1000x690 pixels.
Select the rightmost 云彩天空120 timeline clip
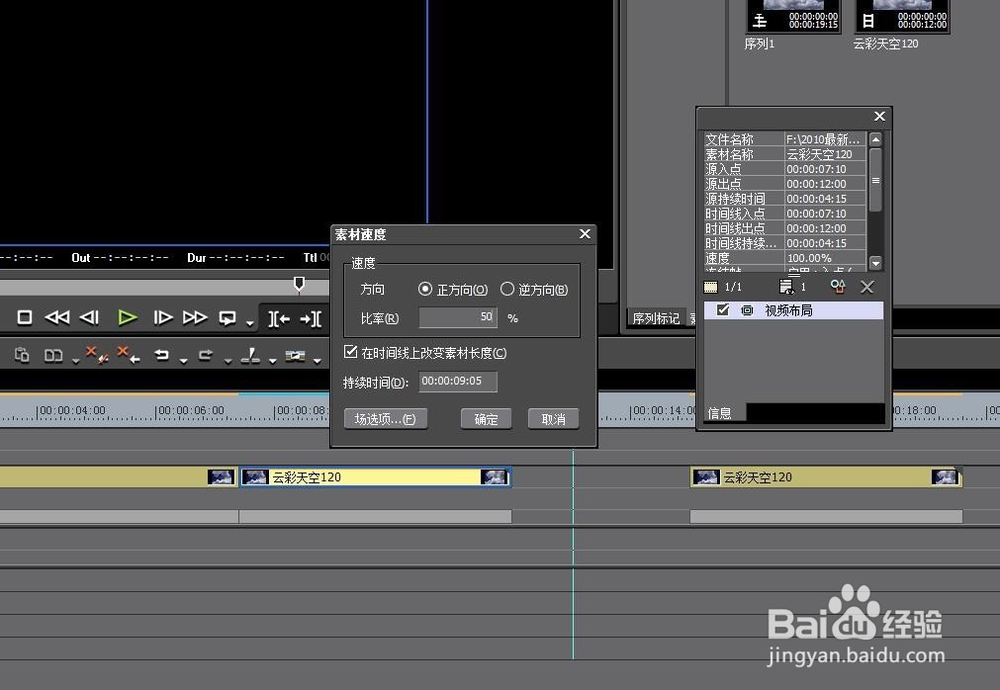tap(826, 477)
